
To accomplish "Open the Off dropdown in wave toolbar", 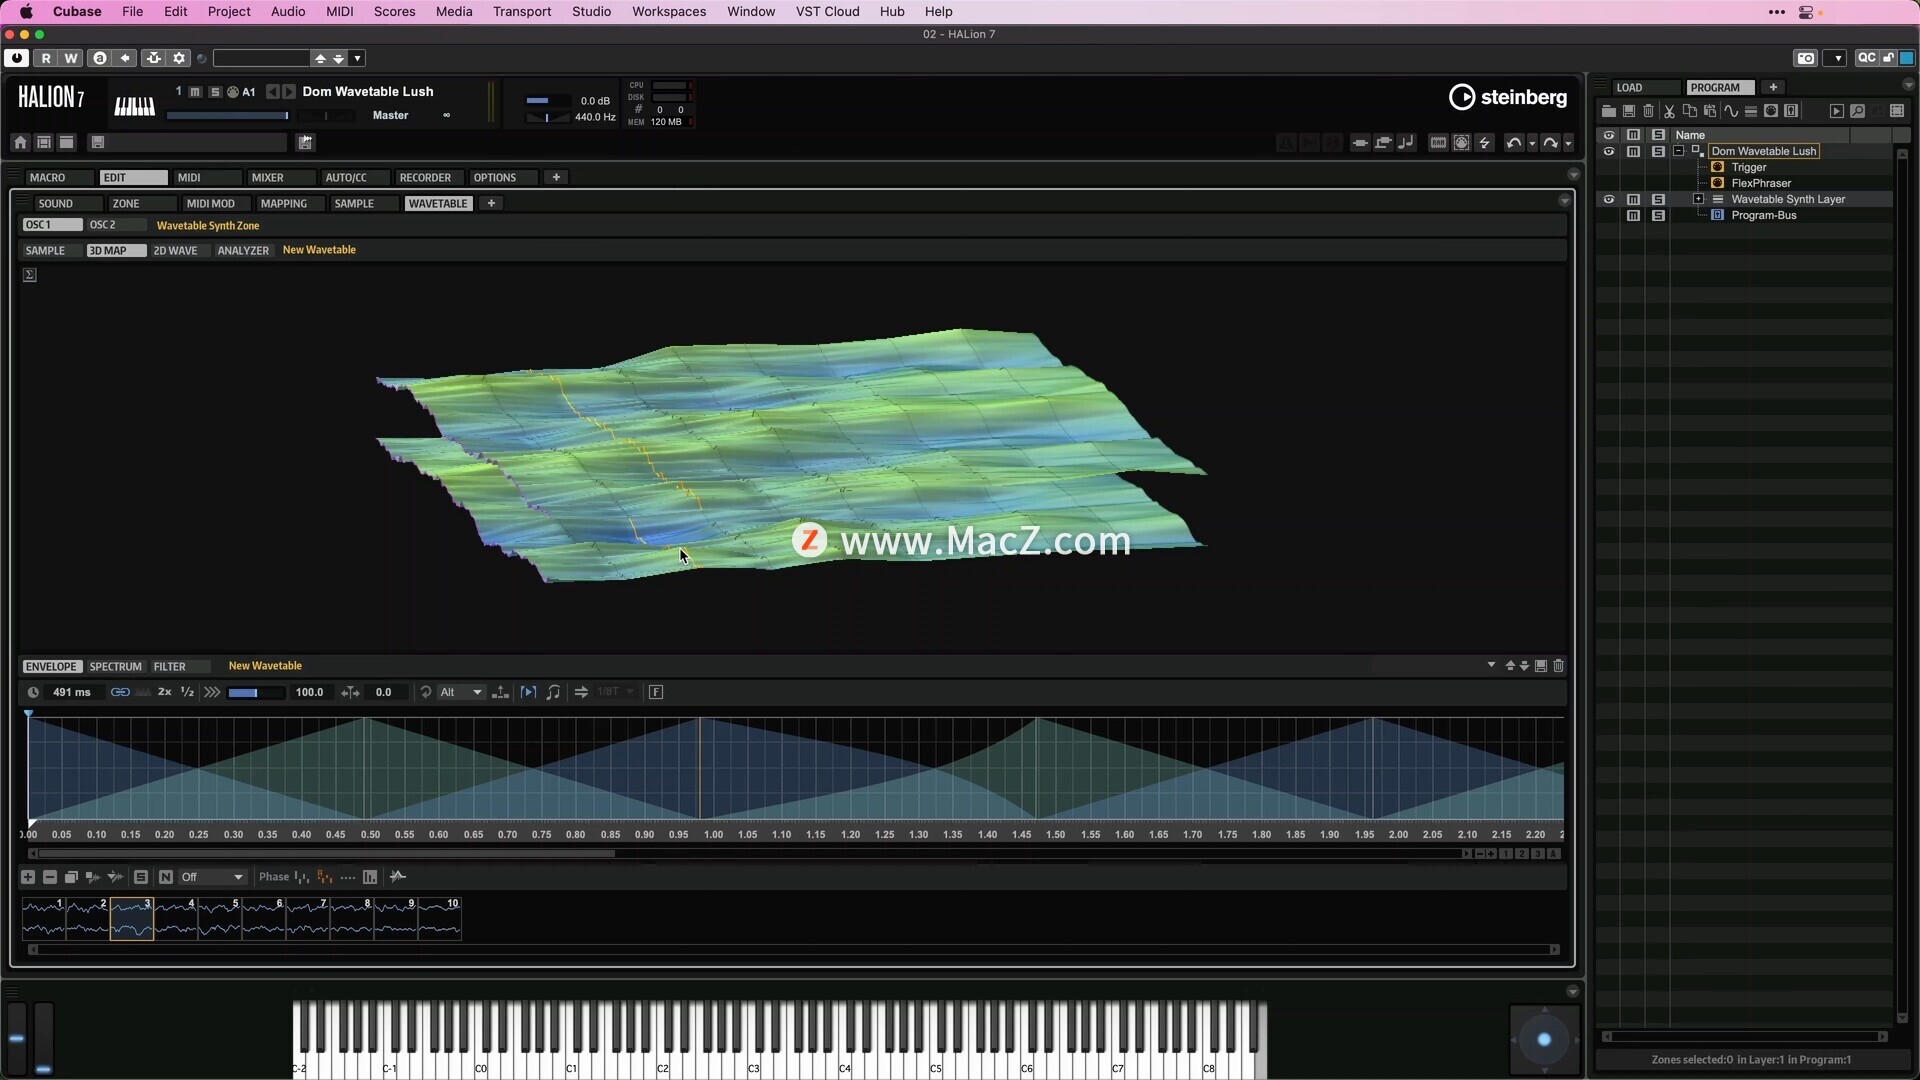I will pos(212,877).
